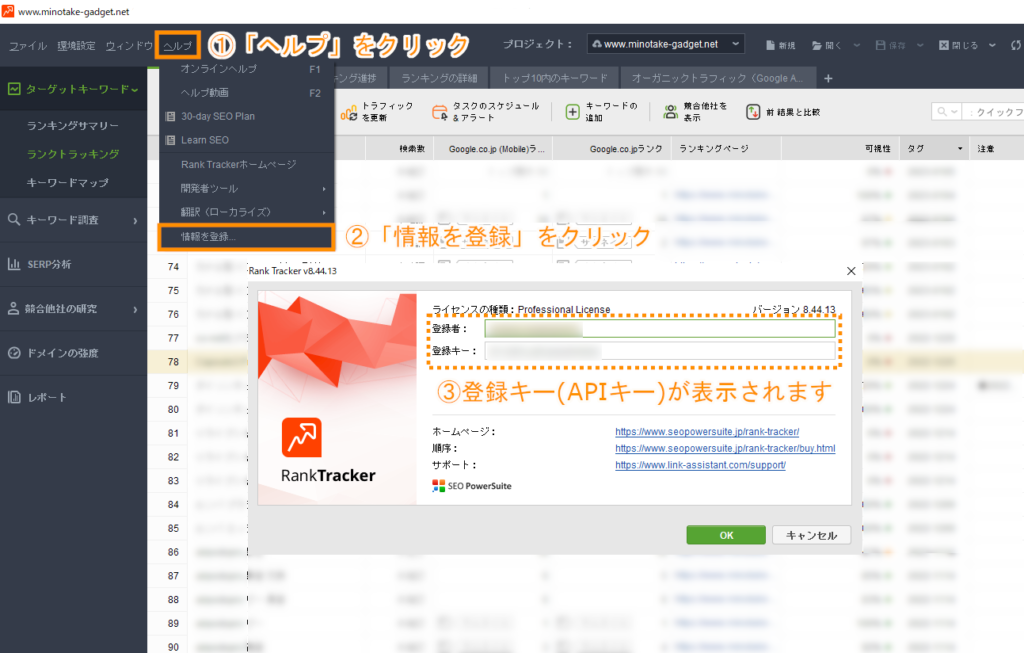Open タグ column dropdown arrow
Image resolution: width=1024 pixels, height=653 pixels.
click(x=959, y=149)
